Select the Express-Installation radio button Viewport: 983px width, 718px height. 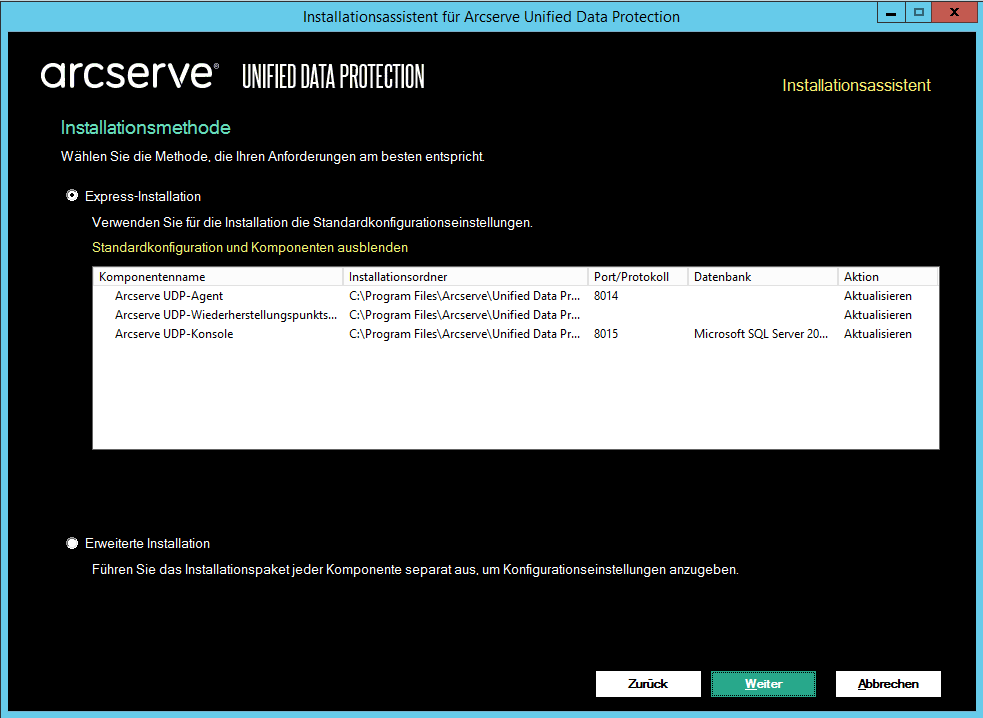(72, 196)
